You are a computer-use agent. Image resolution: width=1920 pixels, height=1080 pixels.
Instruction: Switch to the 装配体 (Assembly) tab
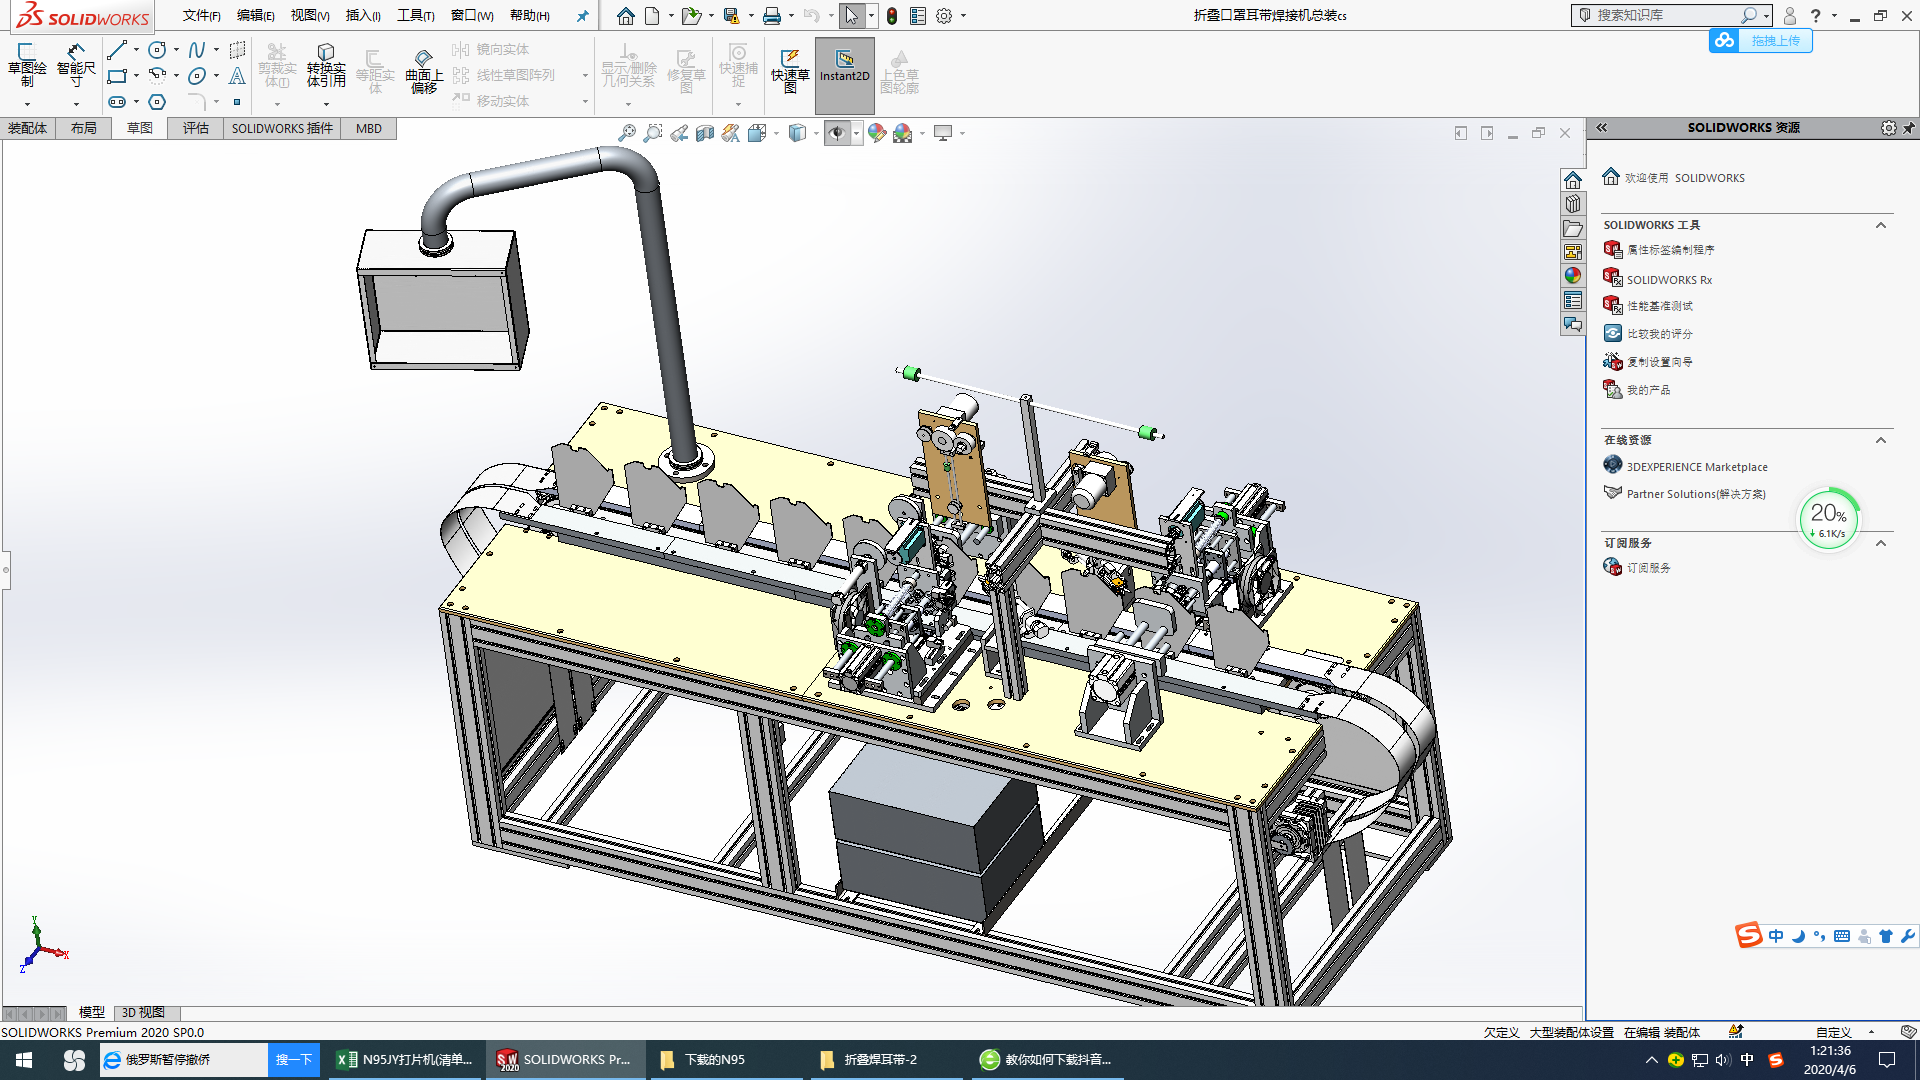click(x=28, y=128)
